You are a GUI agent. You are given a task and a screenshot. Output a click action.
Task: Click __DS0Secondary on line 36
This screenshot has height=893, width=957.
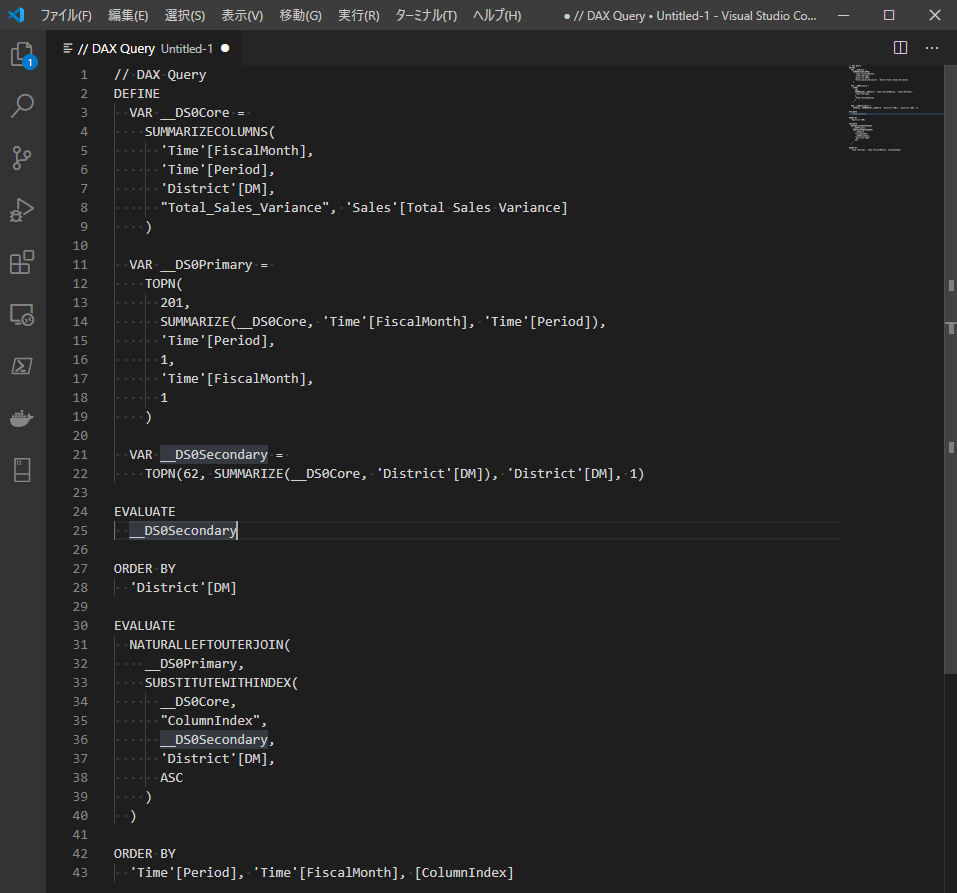point(214,739)
